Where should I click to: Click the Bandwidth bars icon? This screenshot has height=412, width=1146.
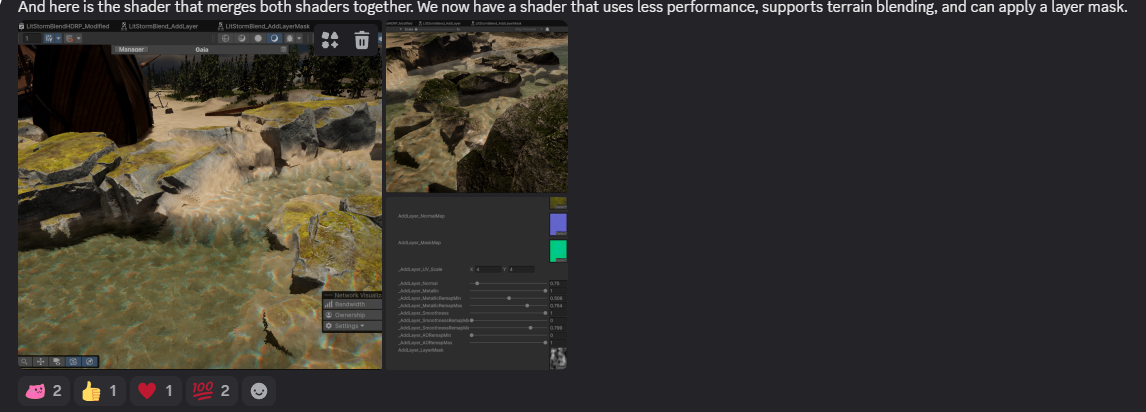329,304
